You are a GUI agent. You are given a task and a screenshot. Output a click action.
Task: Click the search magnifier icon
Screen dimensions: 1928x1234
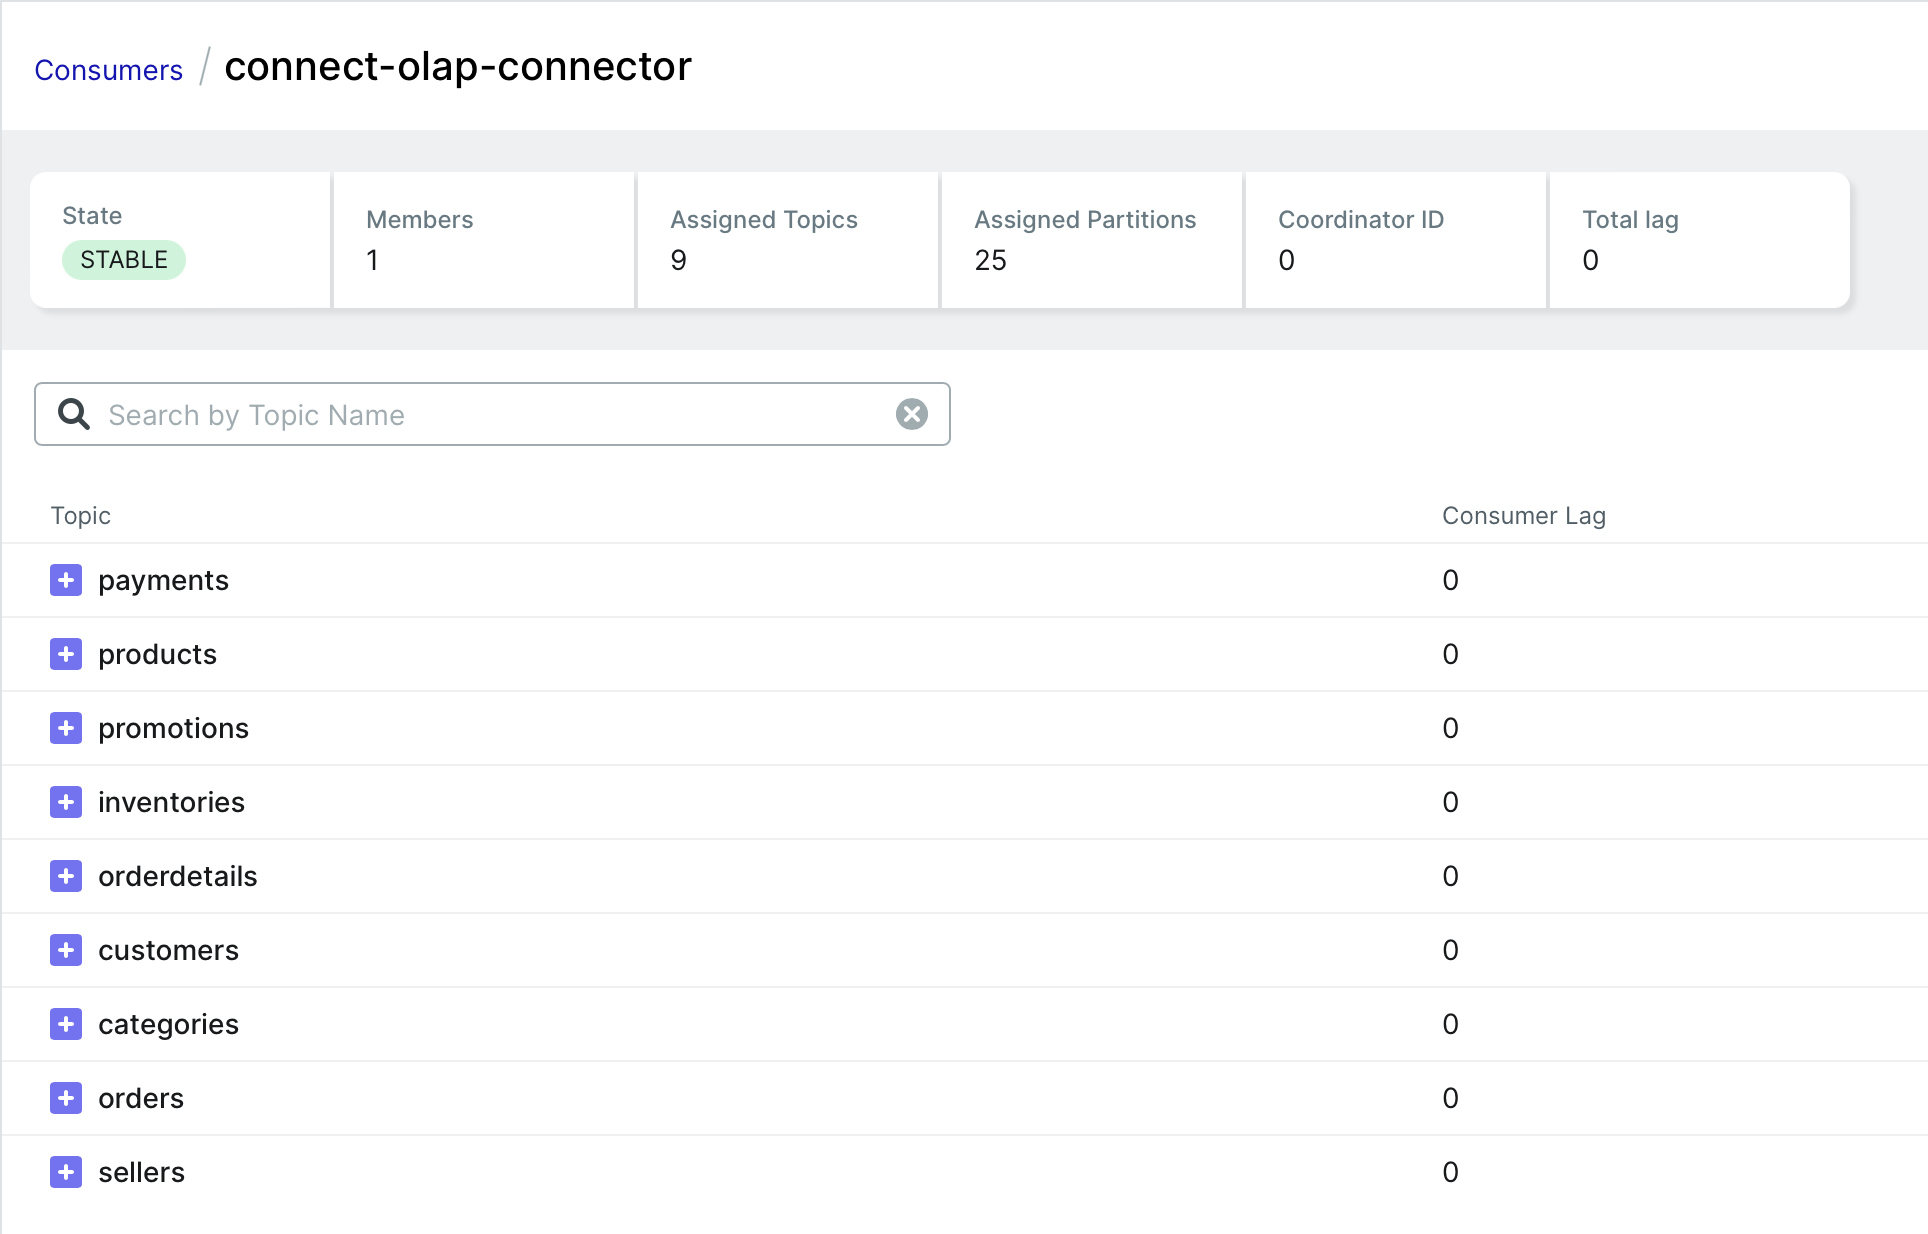[x=74, y=413]
